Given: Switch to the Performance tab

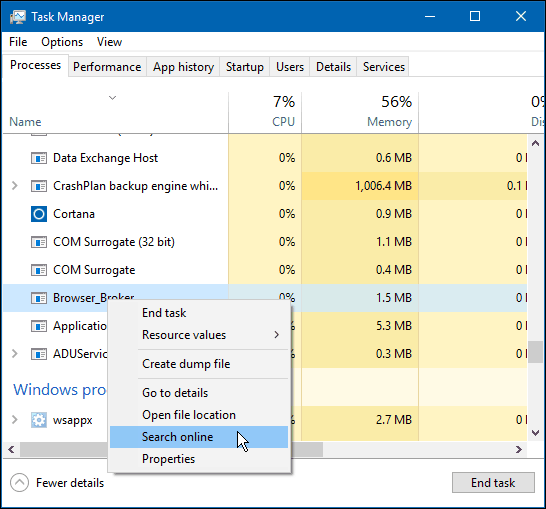Looking at the screenshot, I should [107, 67].
